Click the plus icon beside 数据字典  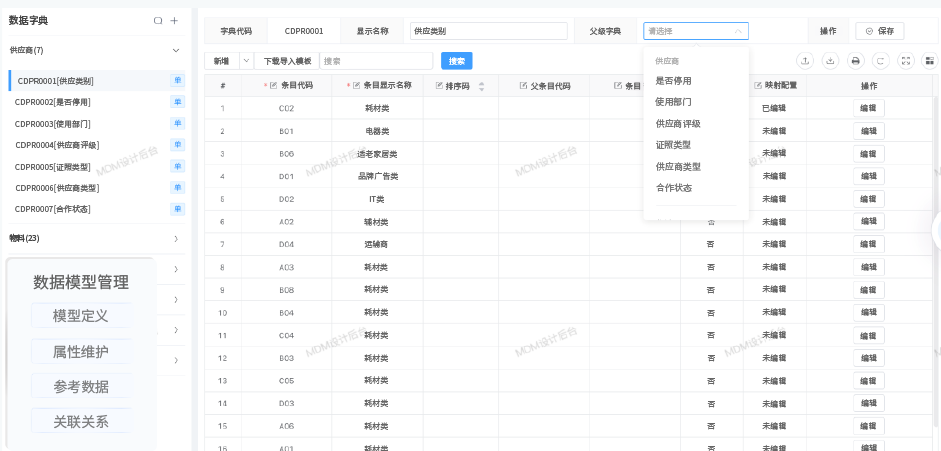[x=174, y=20]
